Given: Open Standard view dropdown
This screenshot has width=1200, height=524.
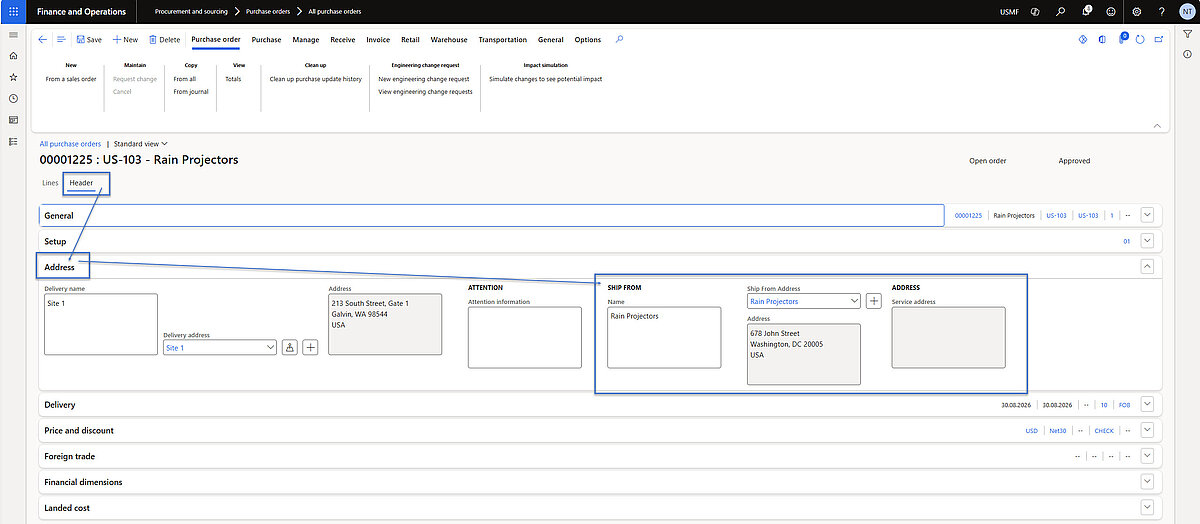Looking at the screenshot, I should (141, 144).
